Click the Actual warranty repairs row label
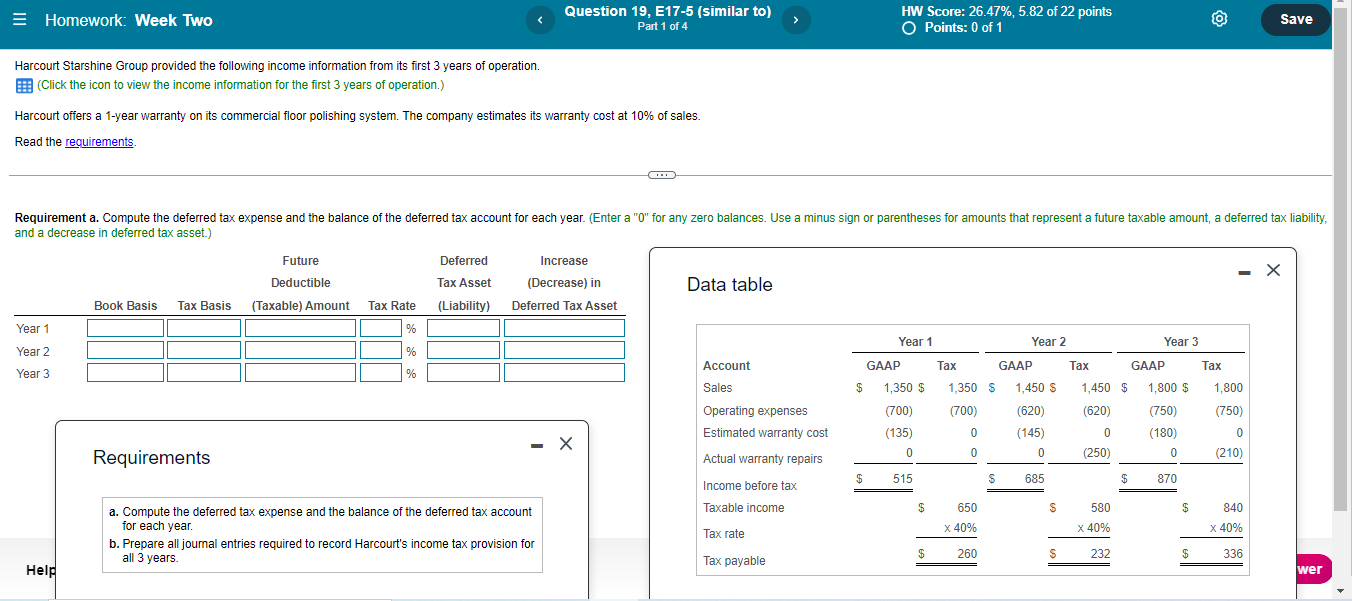Viewport: 1352px width, 601px height. (762, 459)
